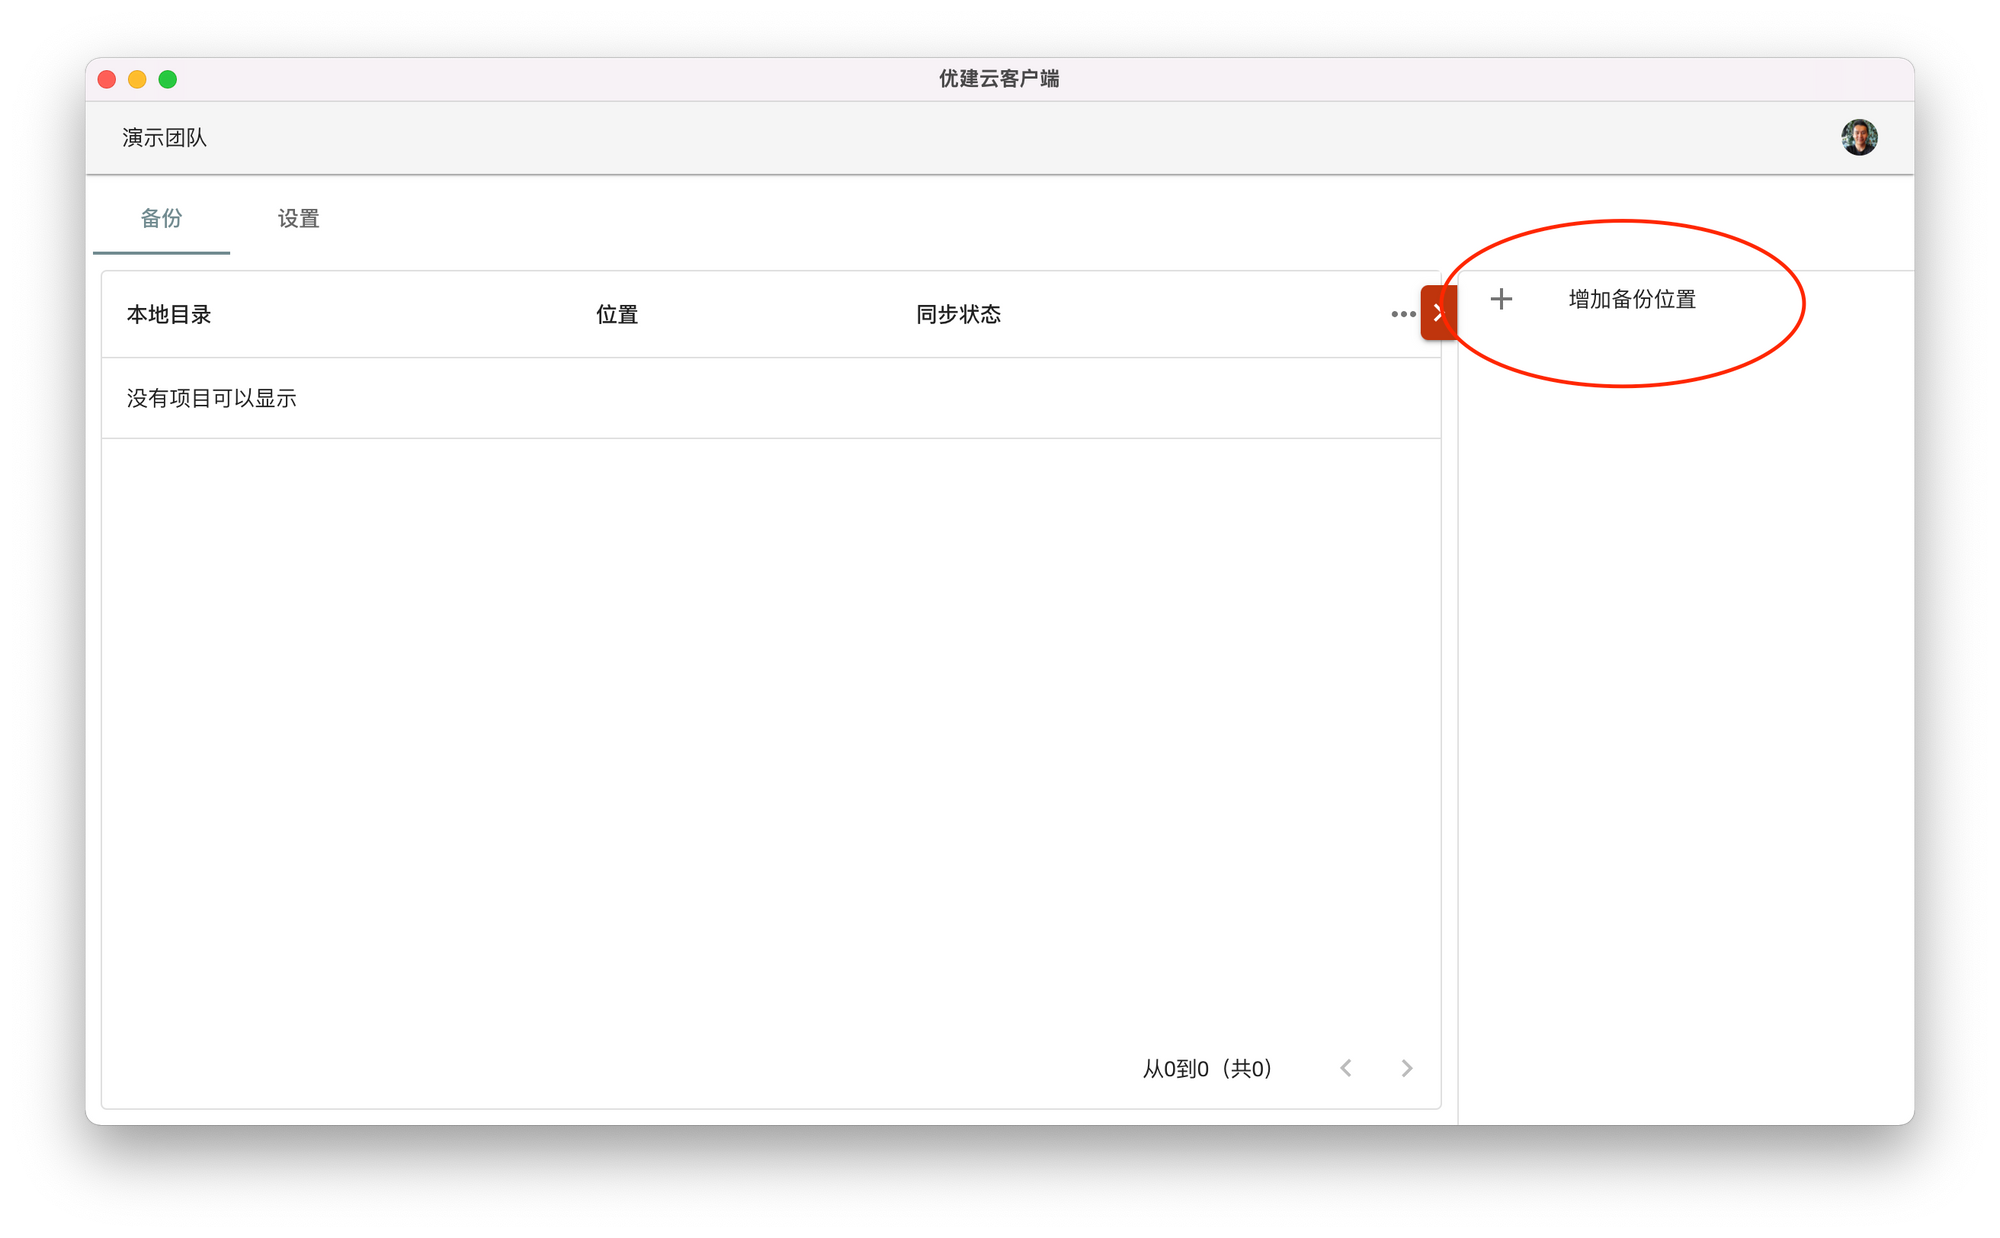Close the 优建云客户端 window

coord(107,79)
